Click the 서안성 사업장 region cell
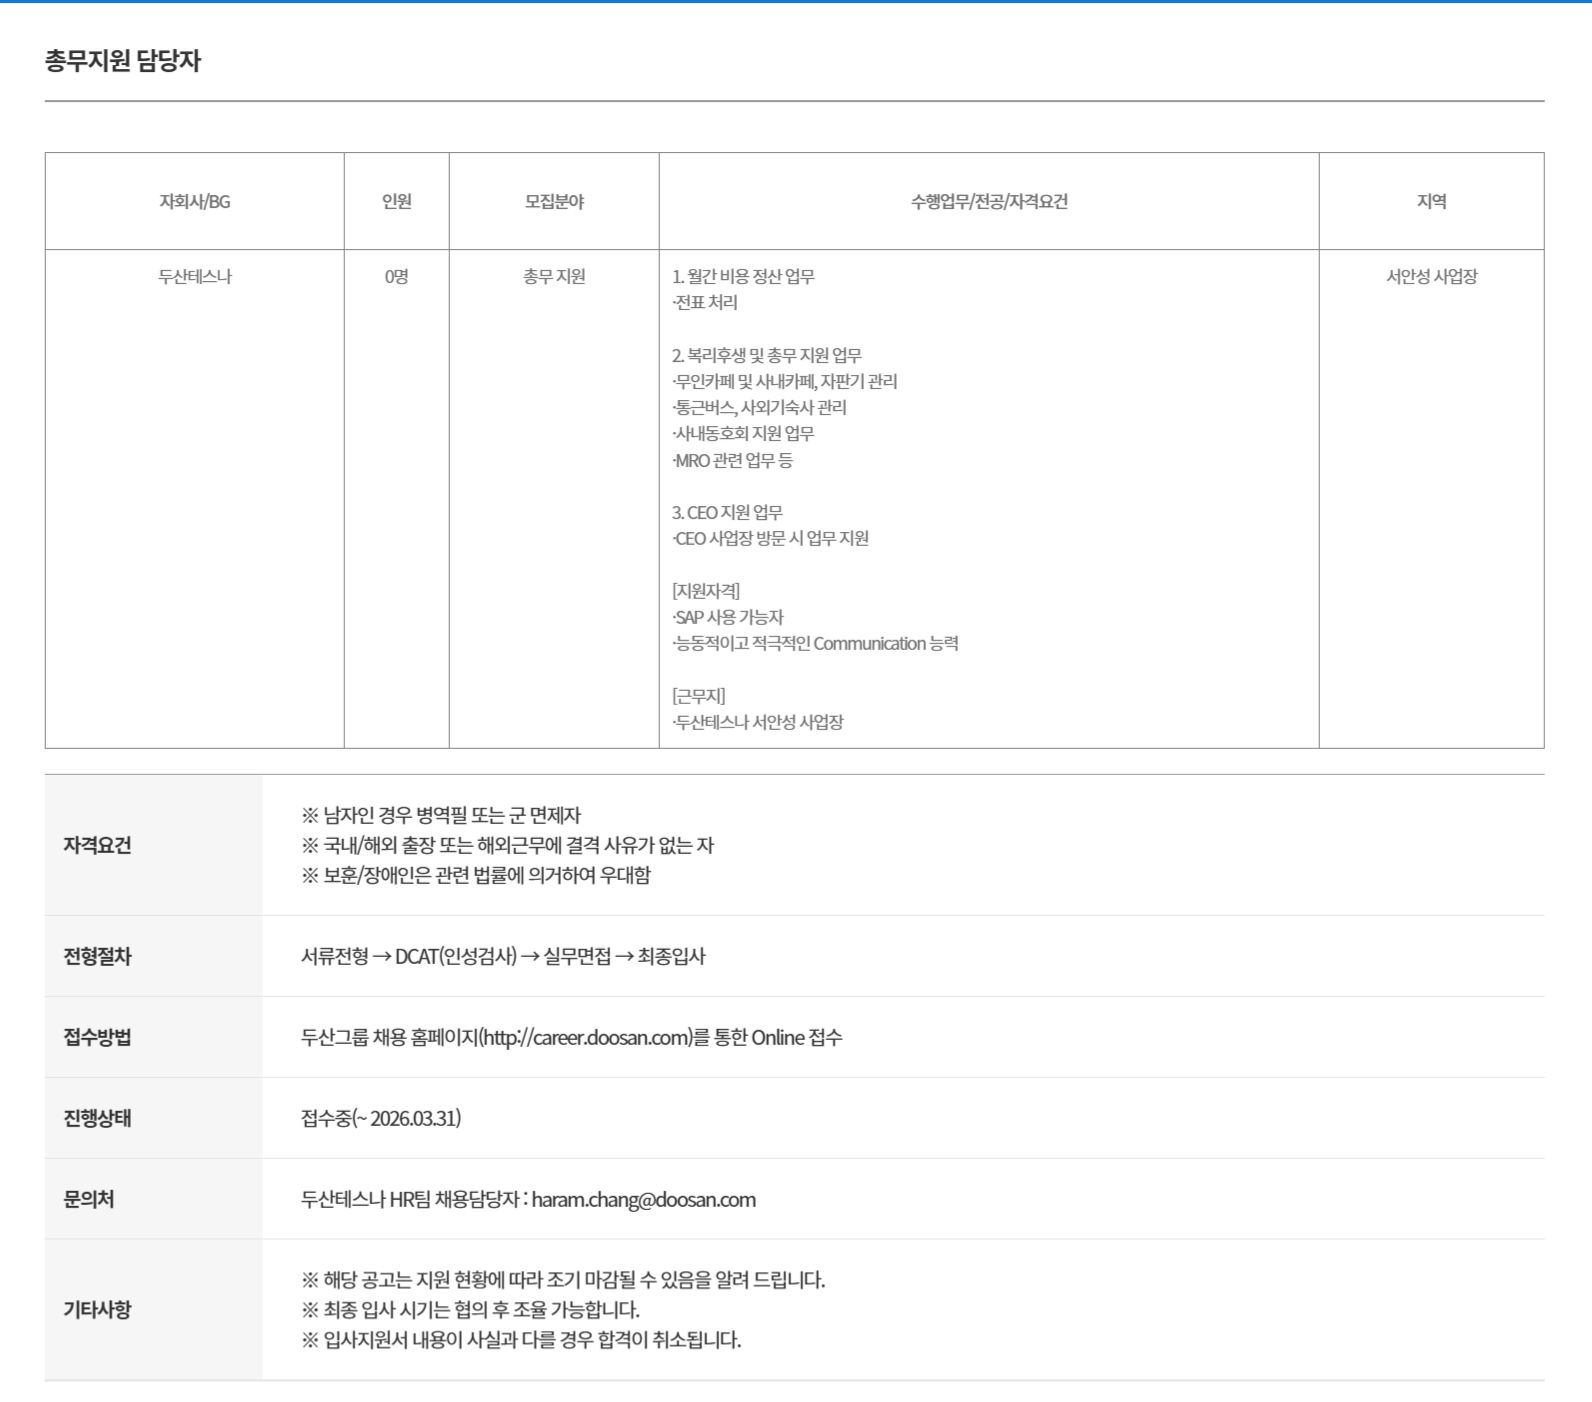Viewport: 1592px width, 1402px height. (1431, 277)
